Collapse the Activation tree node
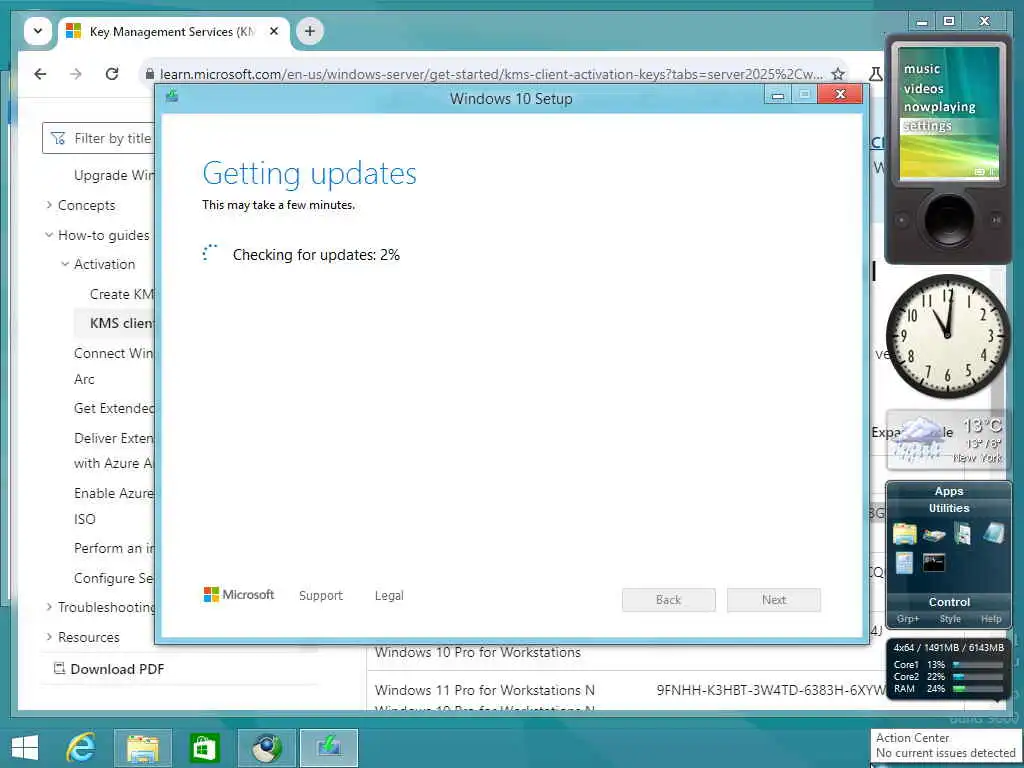Viewport: 1024px width, 768px height. pos(65,264)
